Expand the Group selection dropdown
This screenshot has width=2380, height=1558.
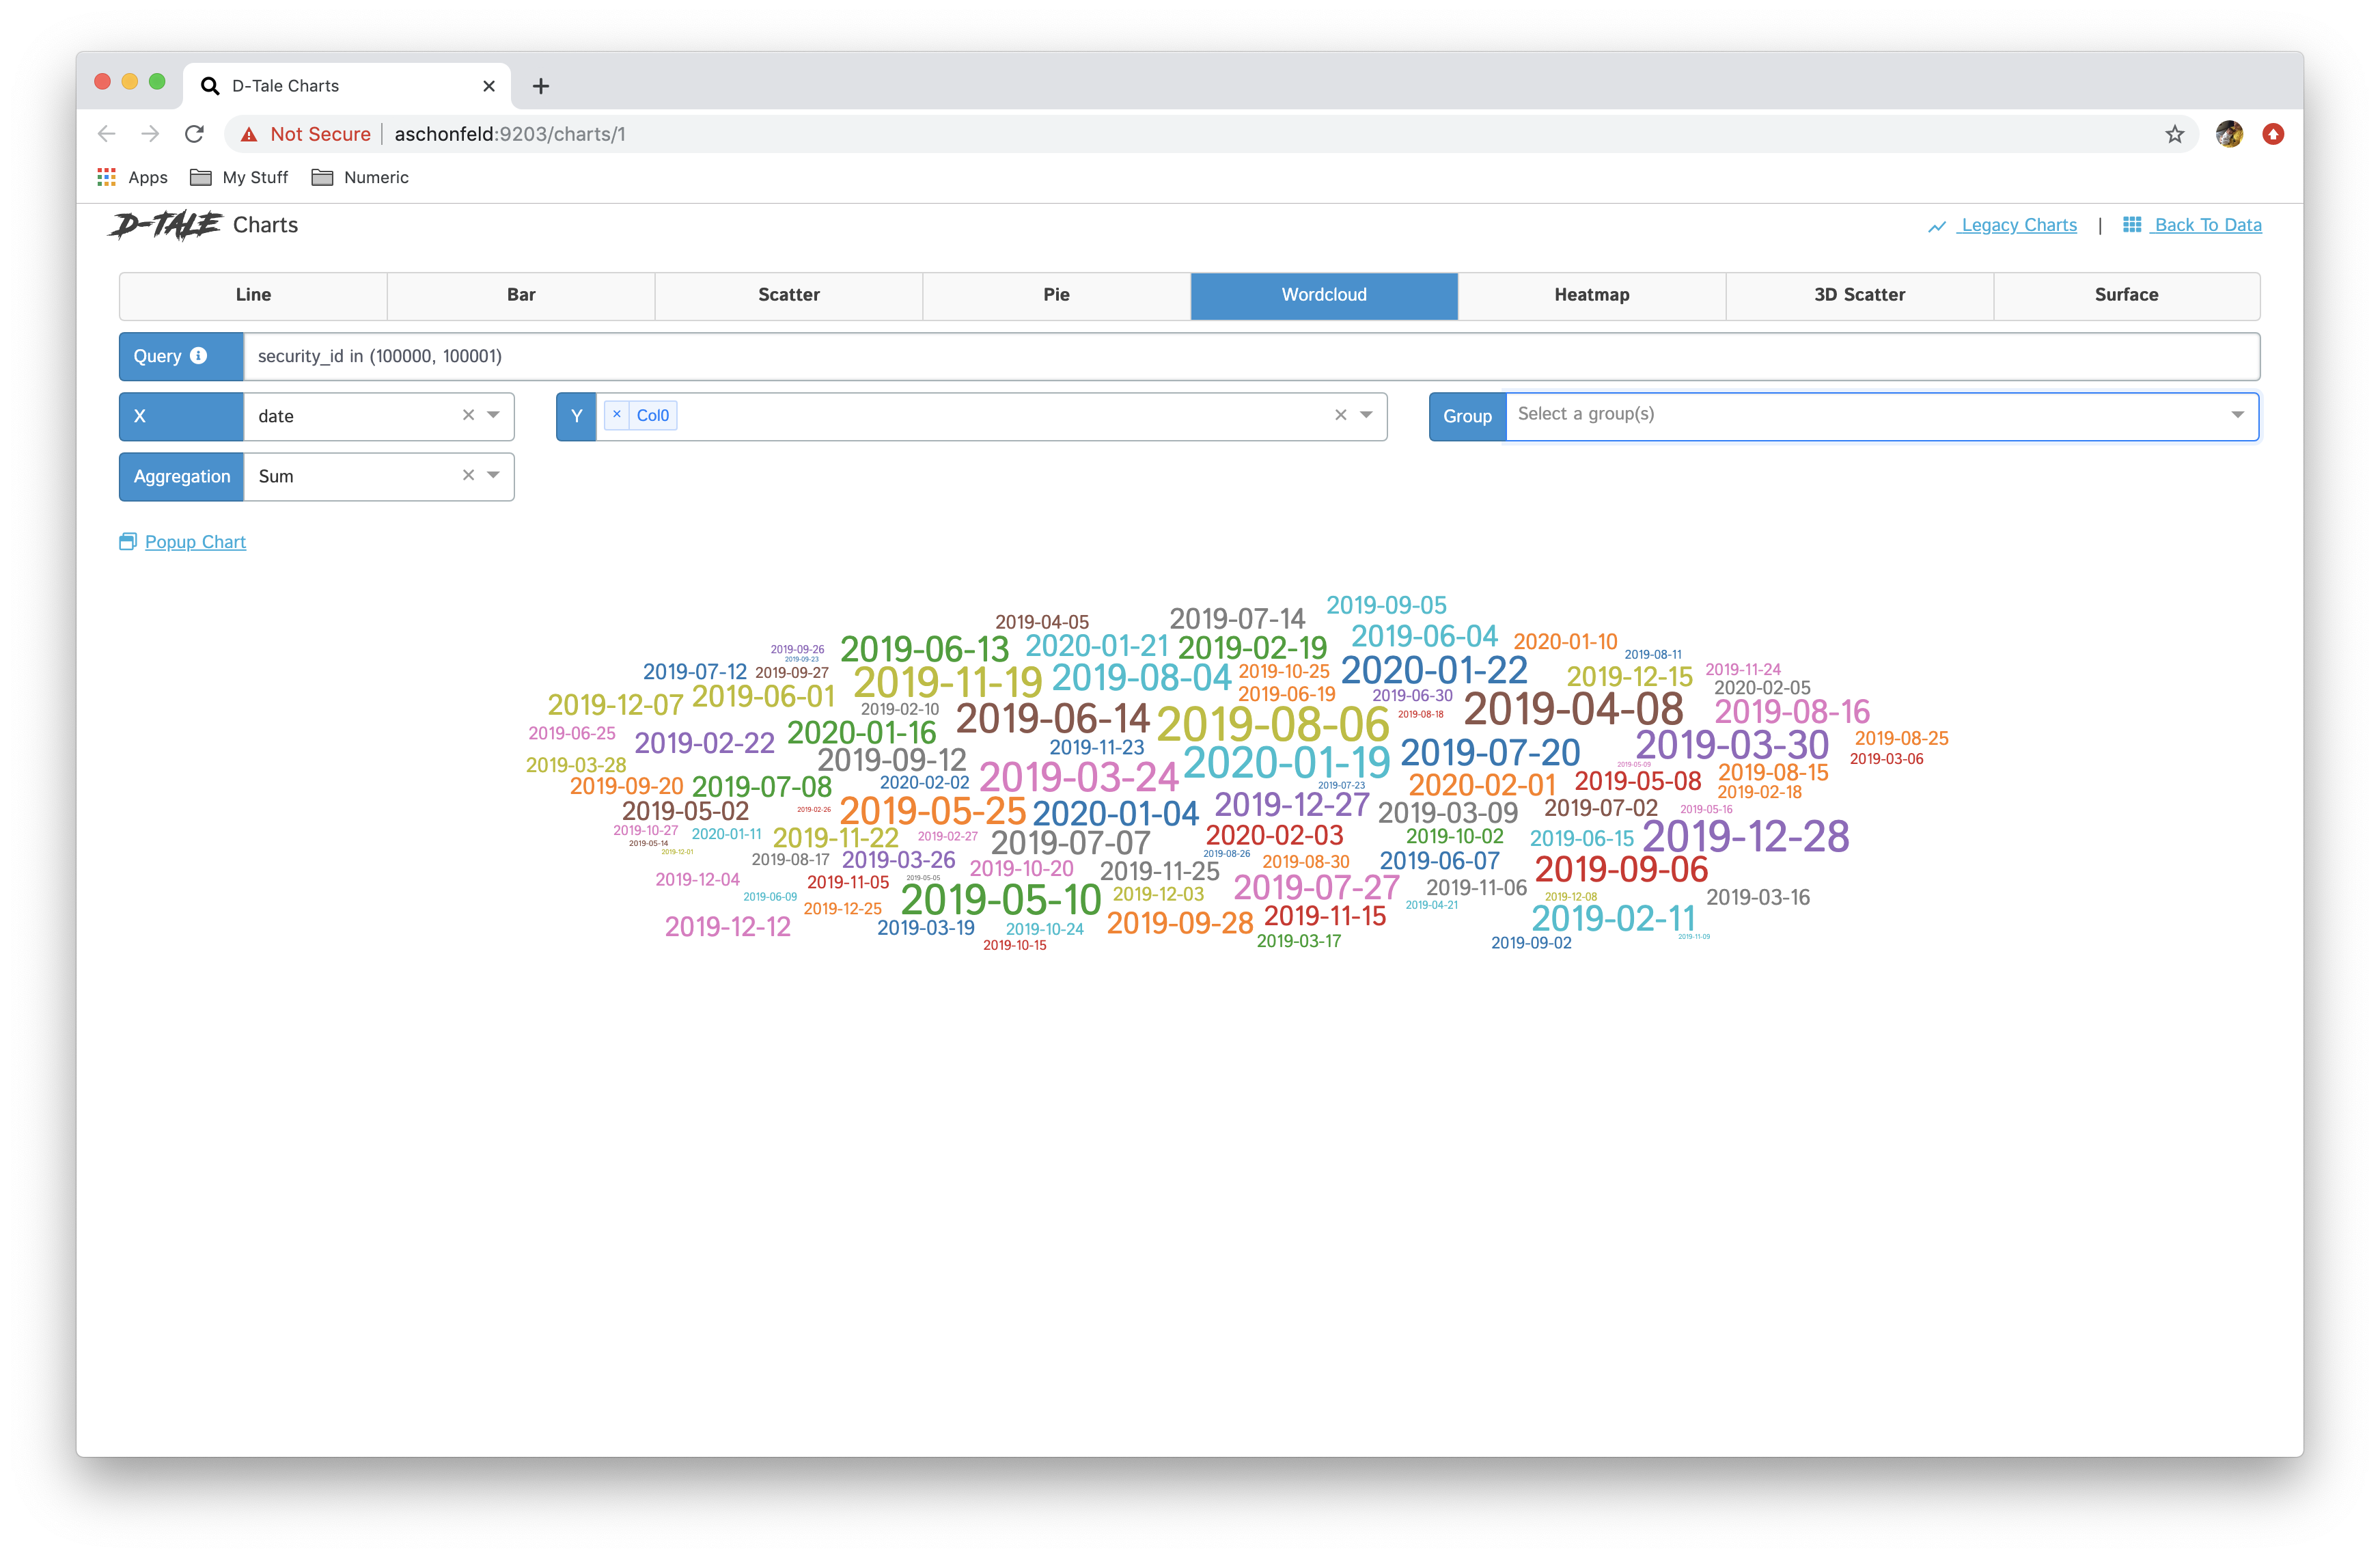(2237, 414)
